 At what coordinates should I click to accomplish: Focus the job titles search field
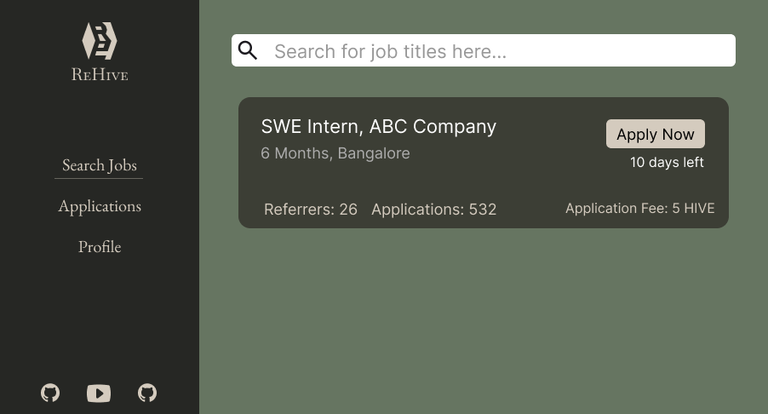pos(483,50)
